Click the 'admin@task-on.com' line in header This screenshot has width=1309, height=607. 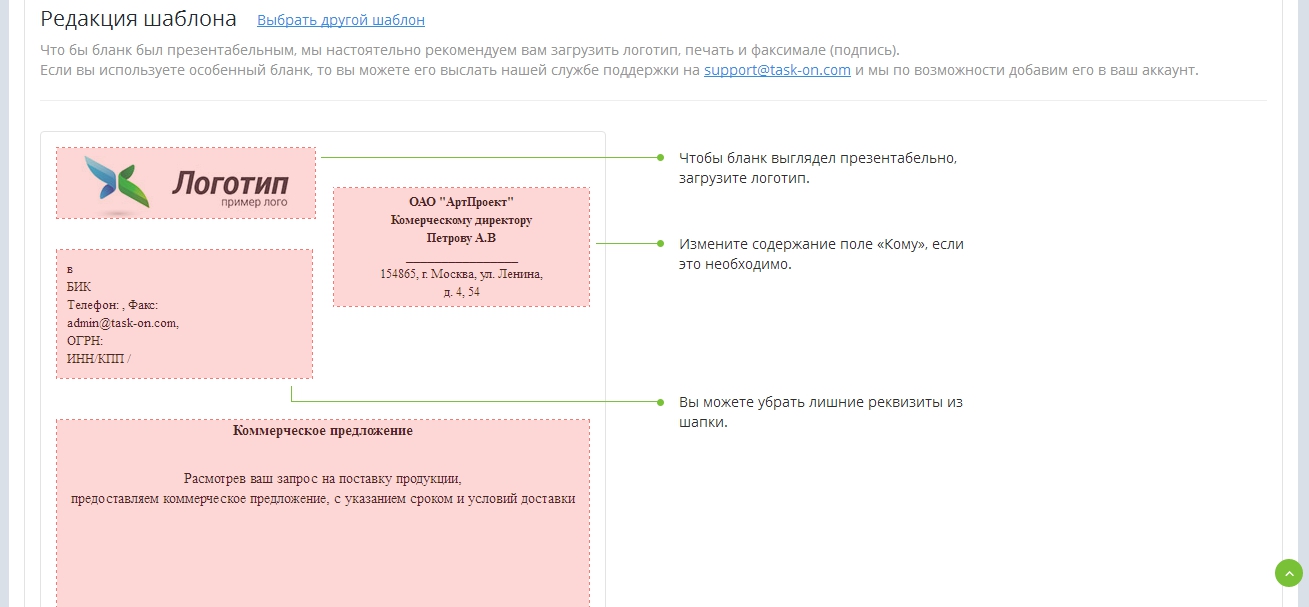pos(122,323)
